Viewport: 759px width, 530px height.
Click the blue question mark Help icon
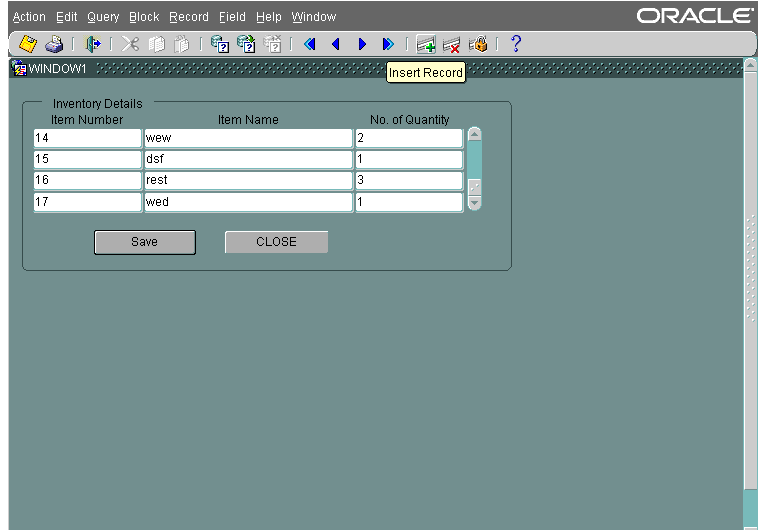516,44
